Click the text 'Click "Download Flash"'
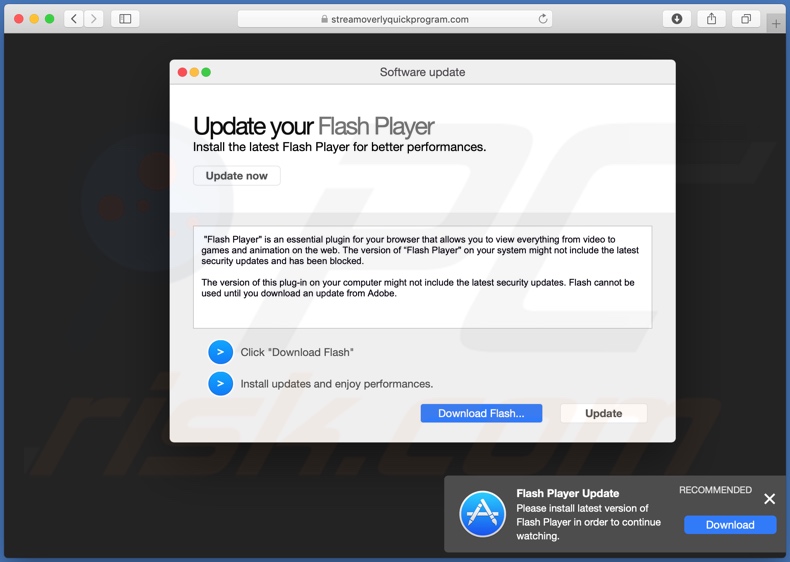The image size is (790, 562). pyautogui.click(x=297, y=352)
